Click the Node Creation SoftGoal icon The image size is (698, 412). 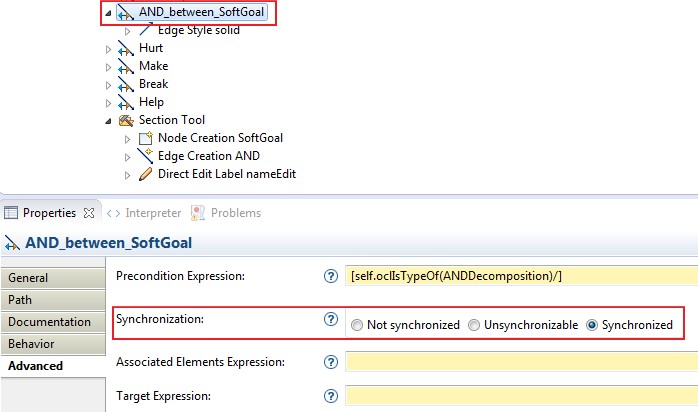pos(145,138)
